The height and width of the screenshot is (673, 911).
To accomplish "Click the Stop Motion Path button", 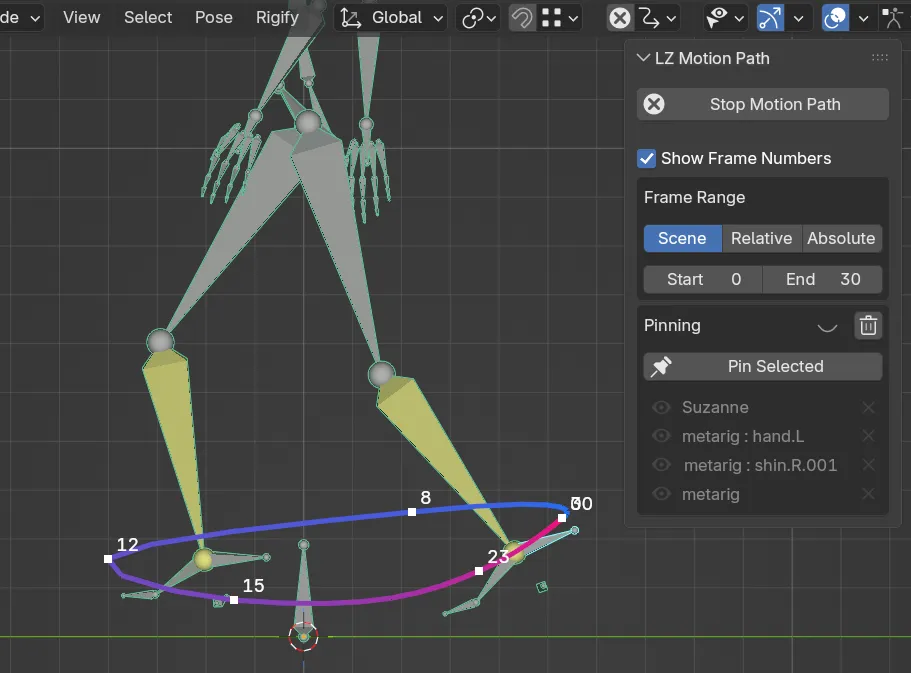I will pos(763,104).
